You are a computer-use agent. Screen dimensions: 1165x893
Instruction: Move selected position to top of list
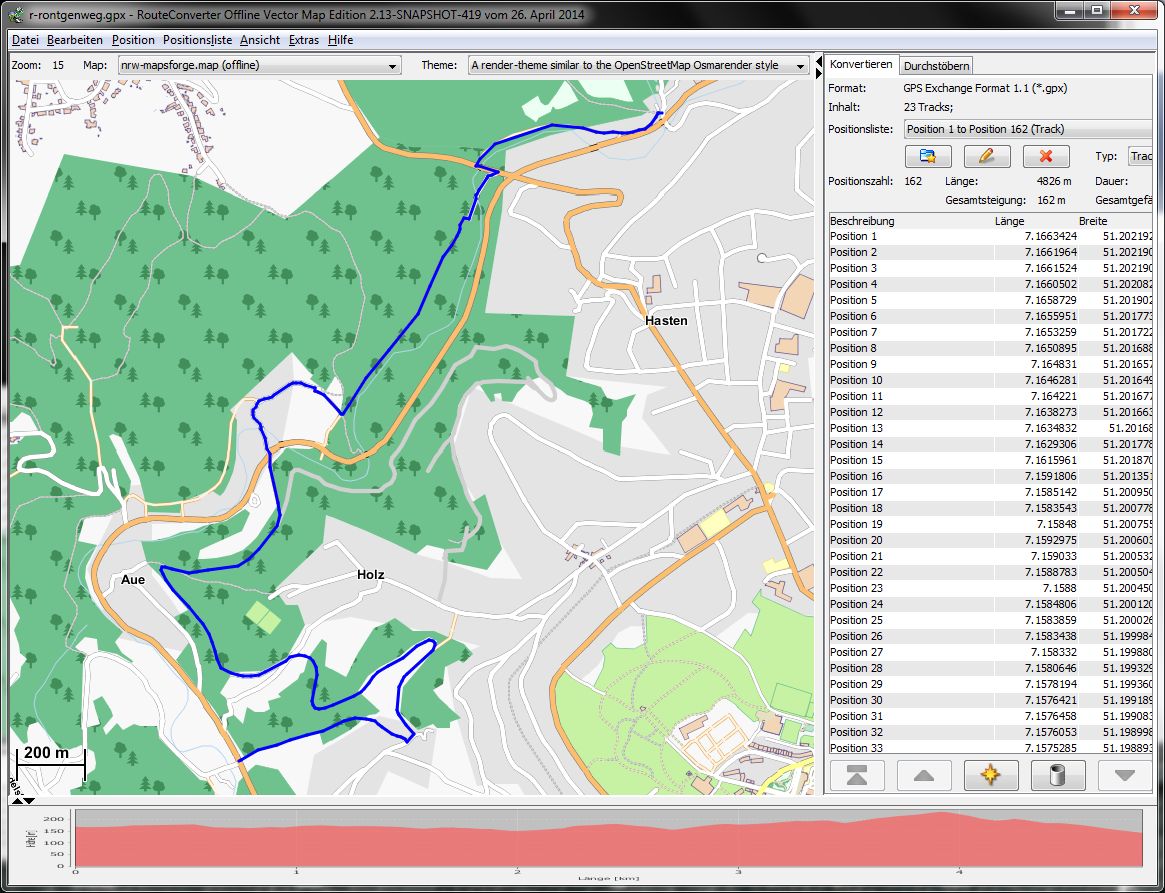857,775
